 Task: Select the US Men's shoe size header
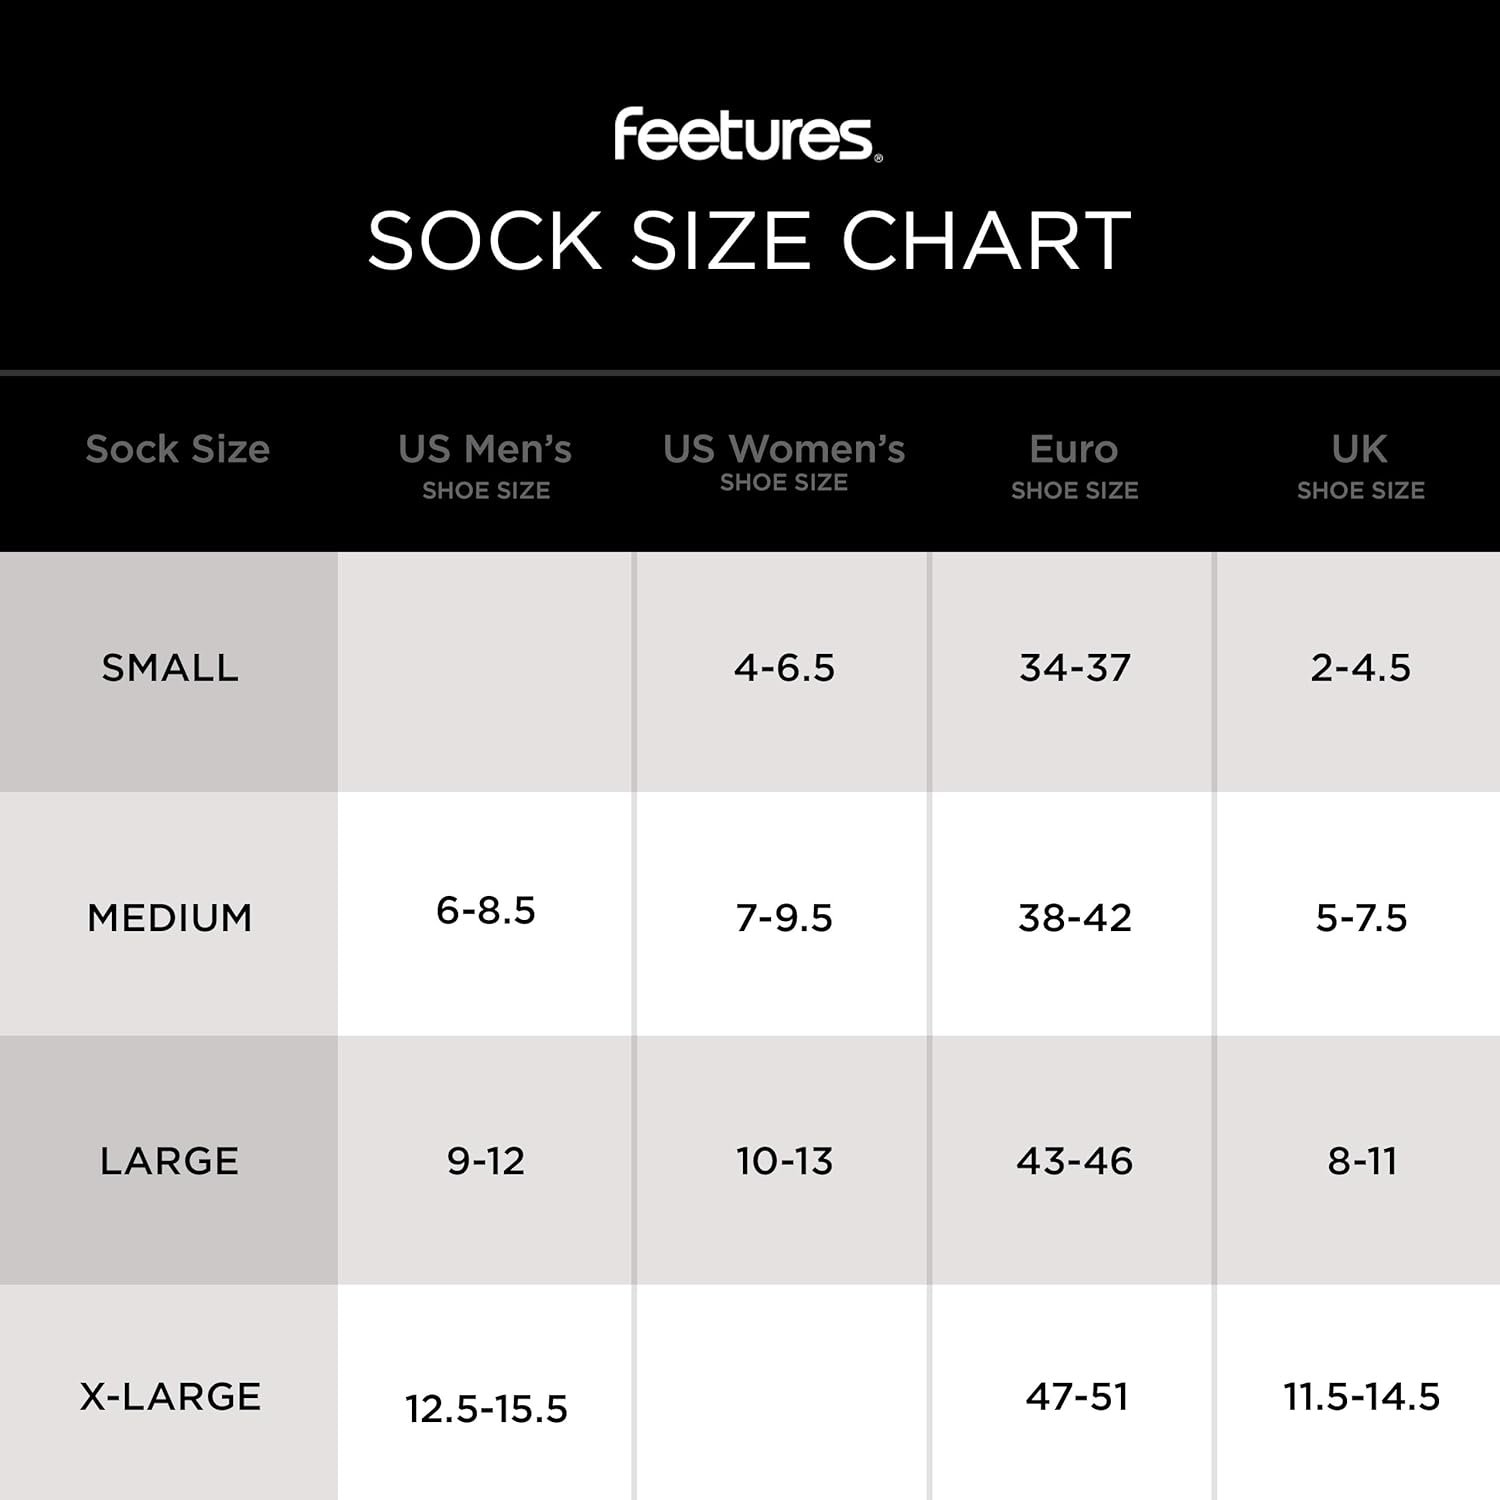(485, 463)
